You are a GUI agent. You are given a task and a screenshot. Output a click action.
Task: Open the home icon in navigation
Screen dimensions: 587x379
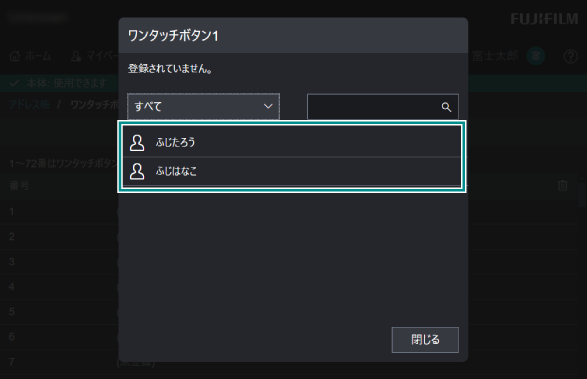coord(15,56)
